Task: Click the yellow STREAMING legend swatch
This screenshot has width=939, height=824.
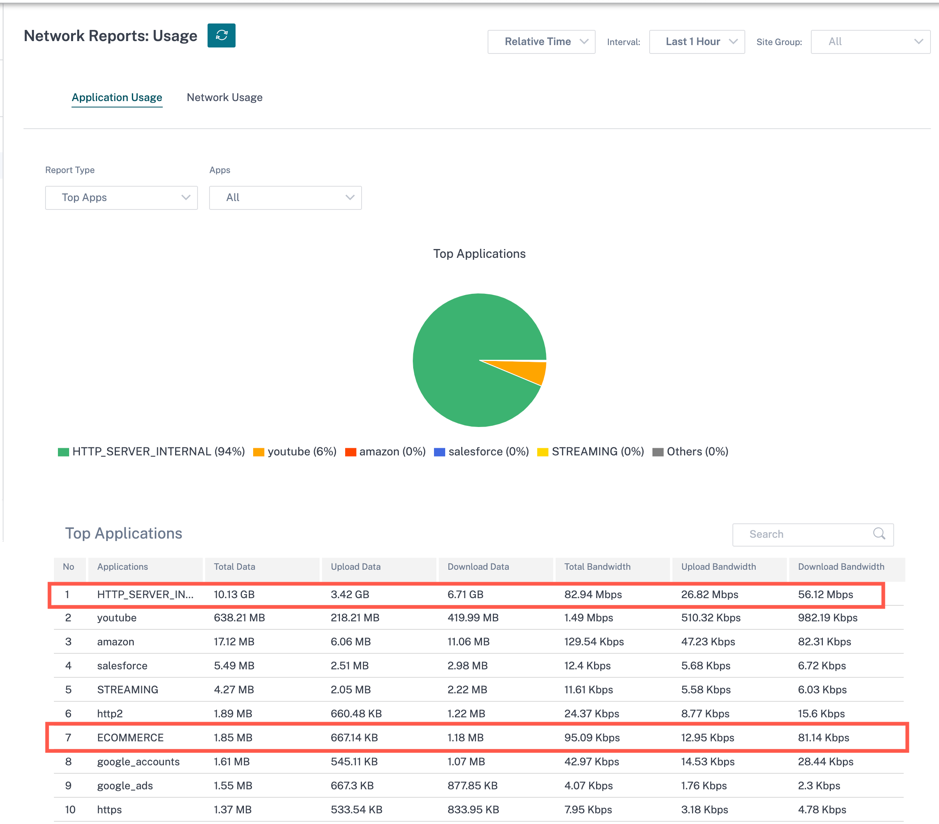Action: (x=543, y=452)
